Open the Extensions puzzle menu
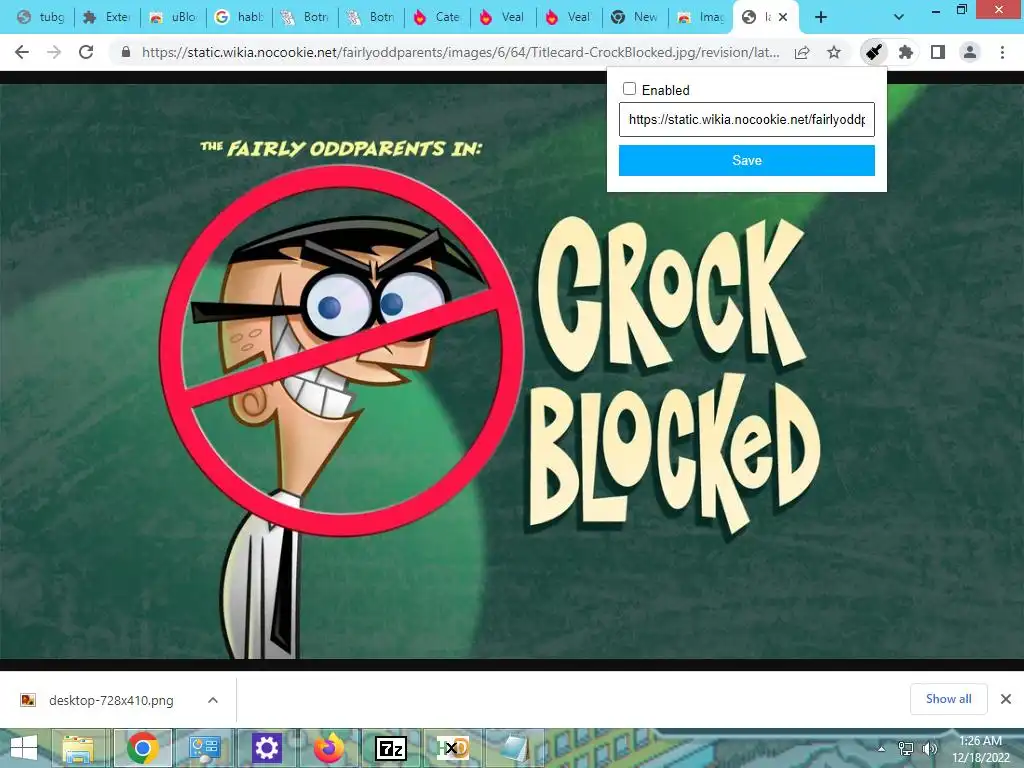Image resolution: width=1024 pixels, height=768 pixels. coord(905,52)
